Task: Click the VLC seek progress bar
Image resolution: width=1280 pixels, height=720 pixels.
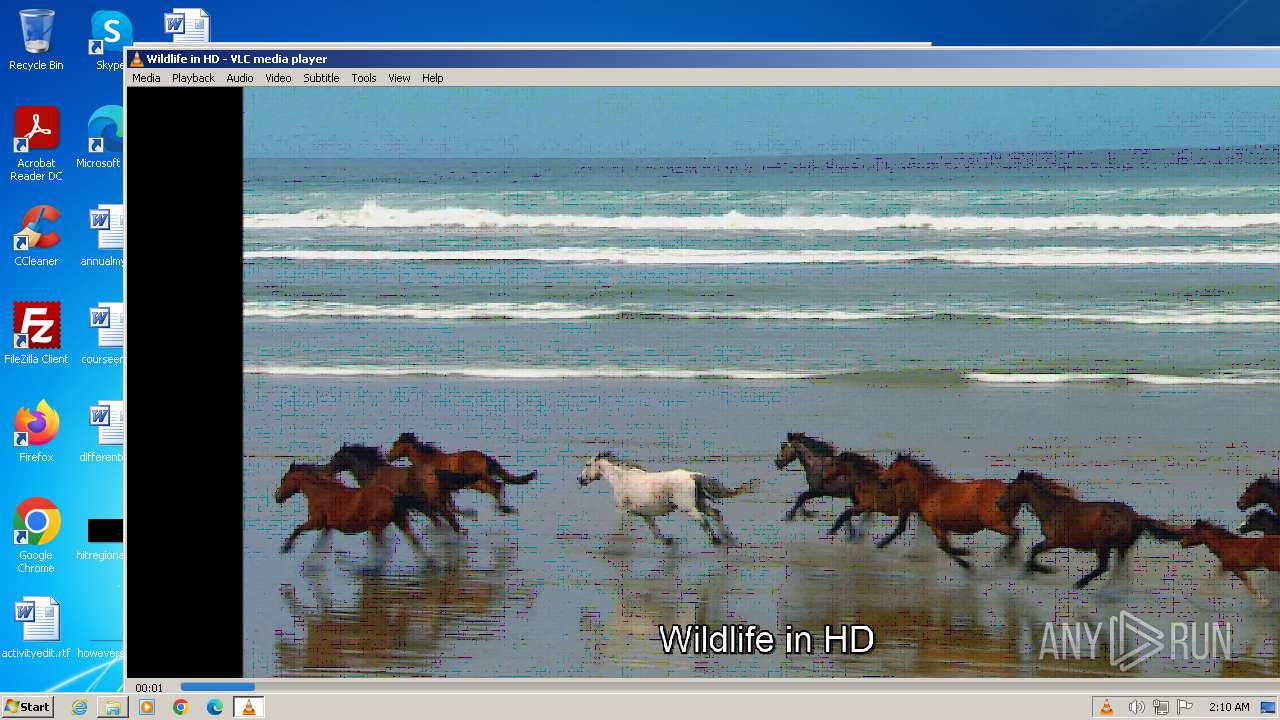Action: tap(728, 687)
